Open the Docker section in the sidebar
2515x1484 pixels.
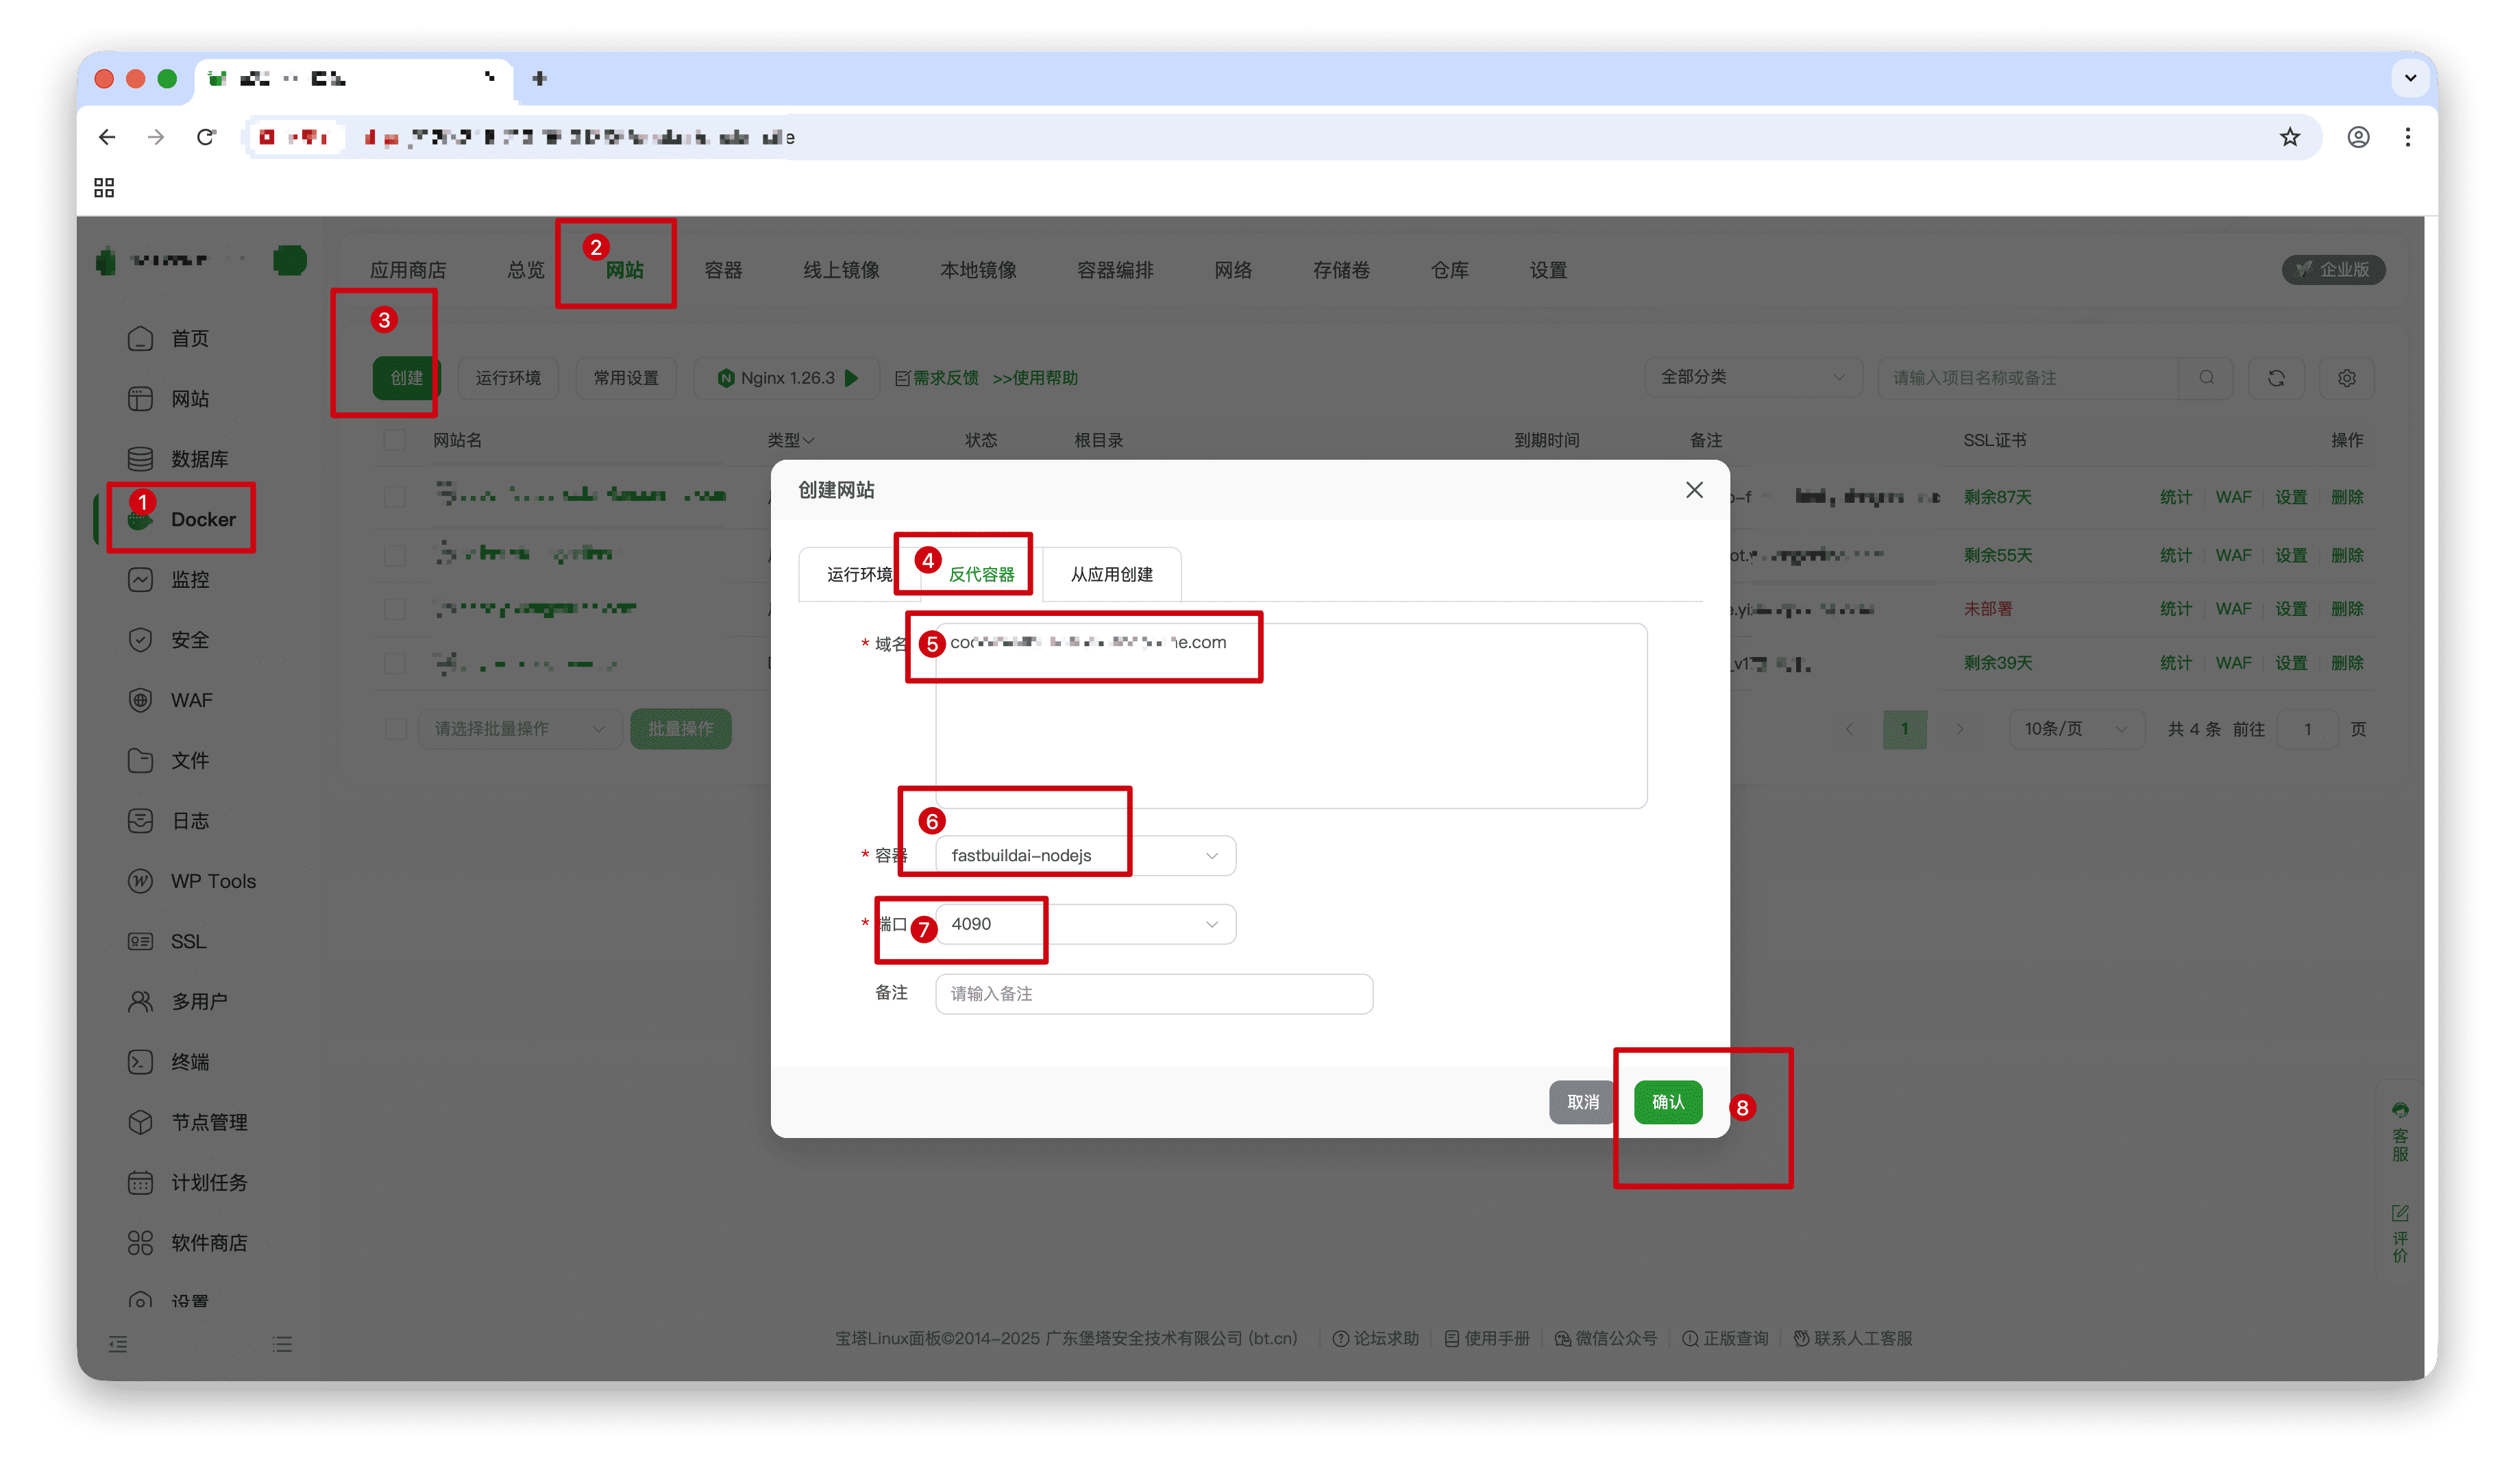tap(181, 518)
